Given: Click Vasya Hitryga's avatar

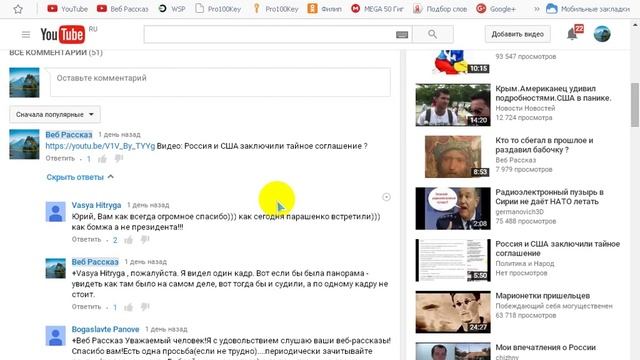Looking at the screenshot, I should pyautogui.click(x=56, y=211).
